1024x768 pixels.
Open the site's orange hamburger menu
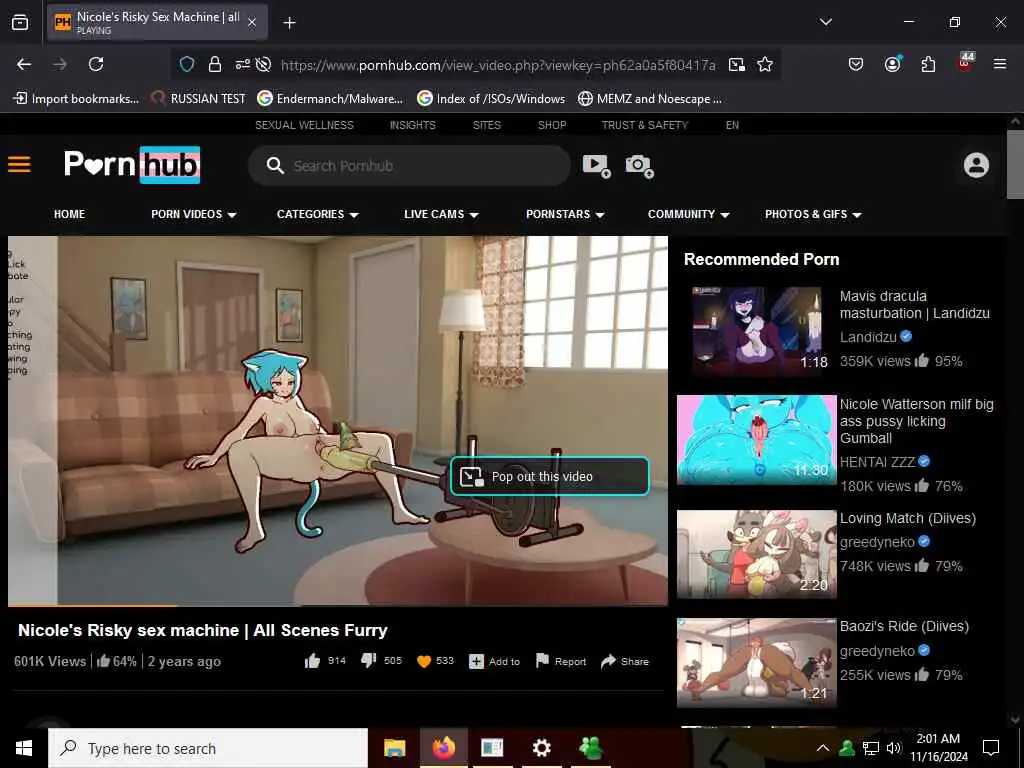coord(19,164)
